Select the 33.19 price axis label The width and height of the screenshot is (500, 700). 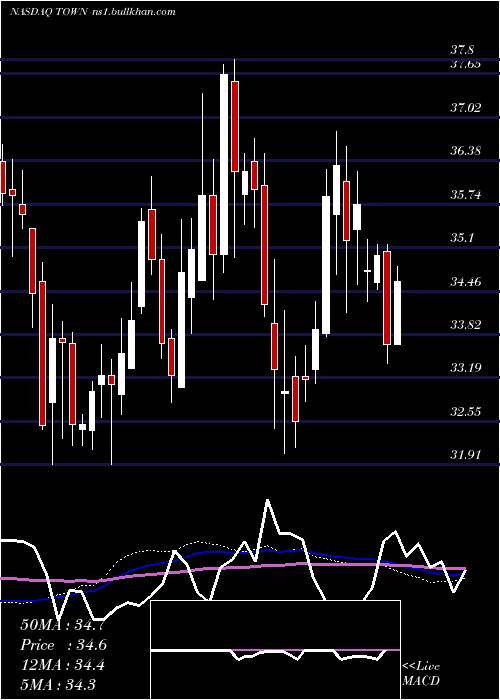click(466, 368)
